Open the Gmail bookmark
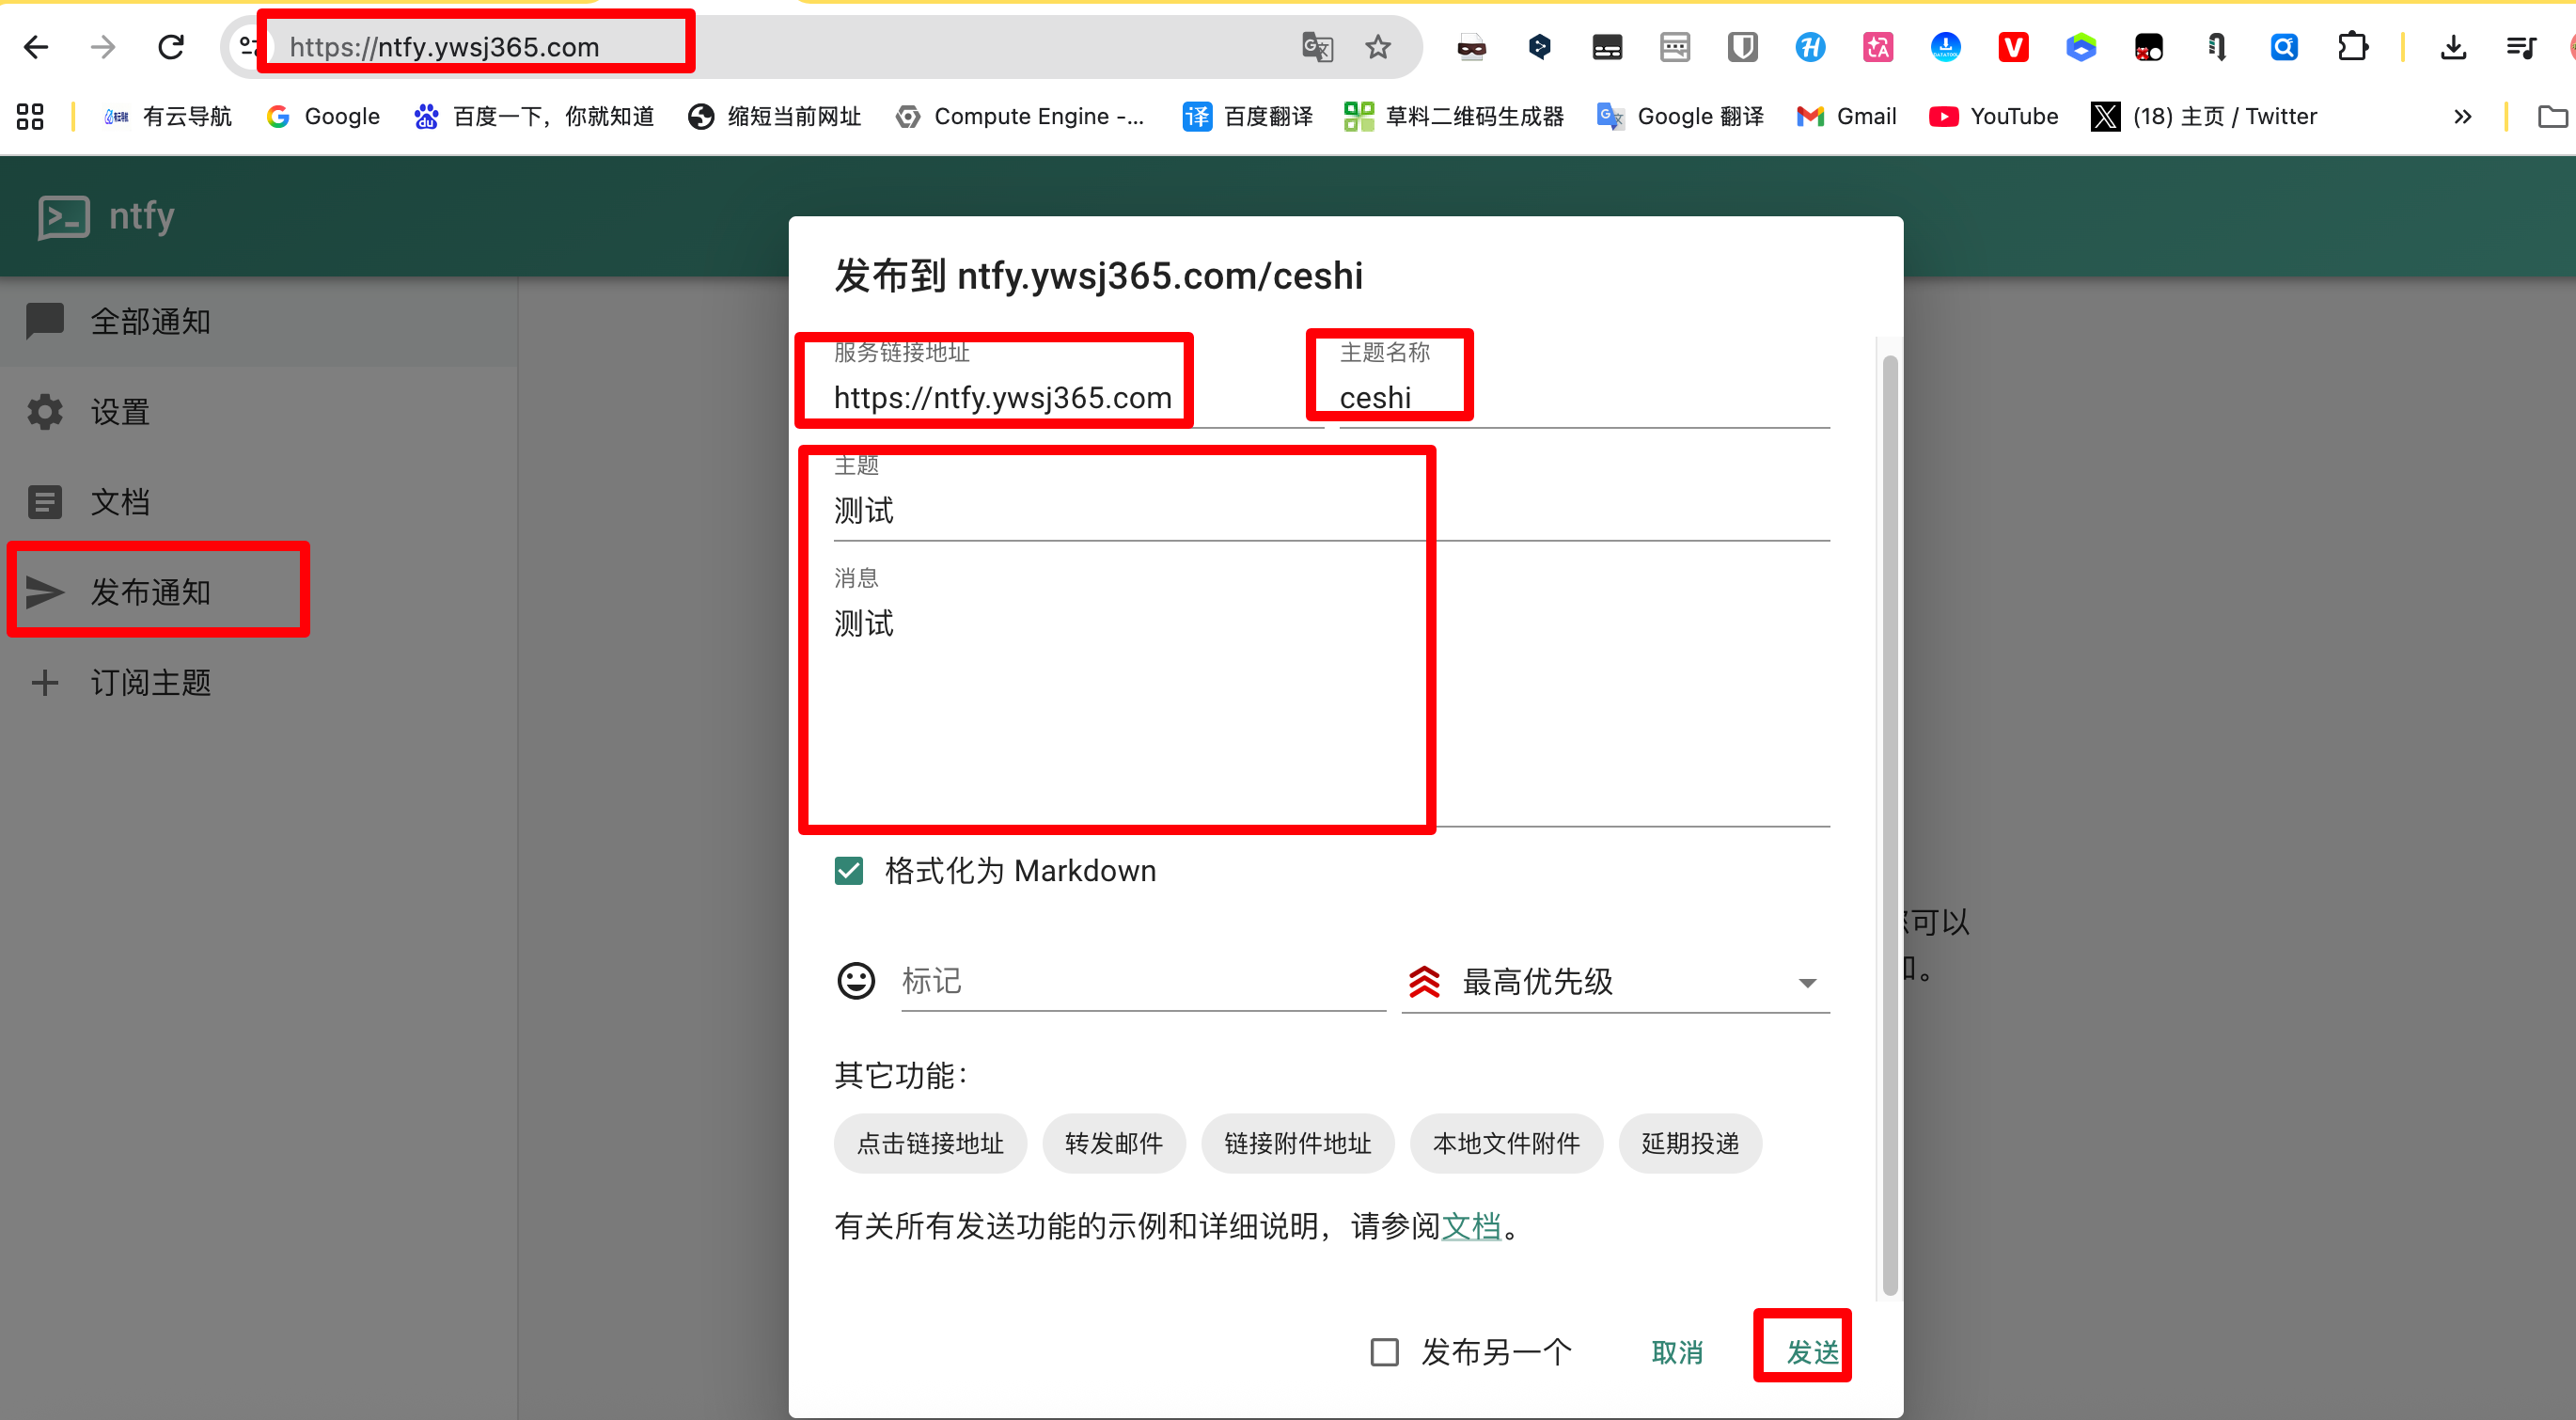Viewport: 2576px width, 1420px height. (x=1846, y=116)
